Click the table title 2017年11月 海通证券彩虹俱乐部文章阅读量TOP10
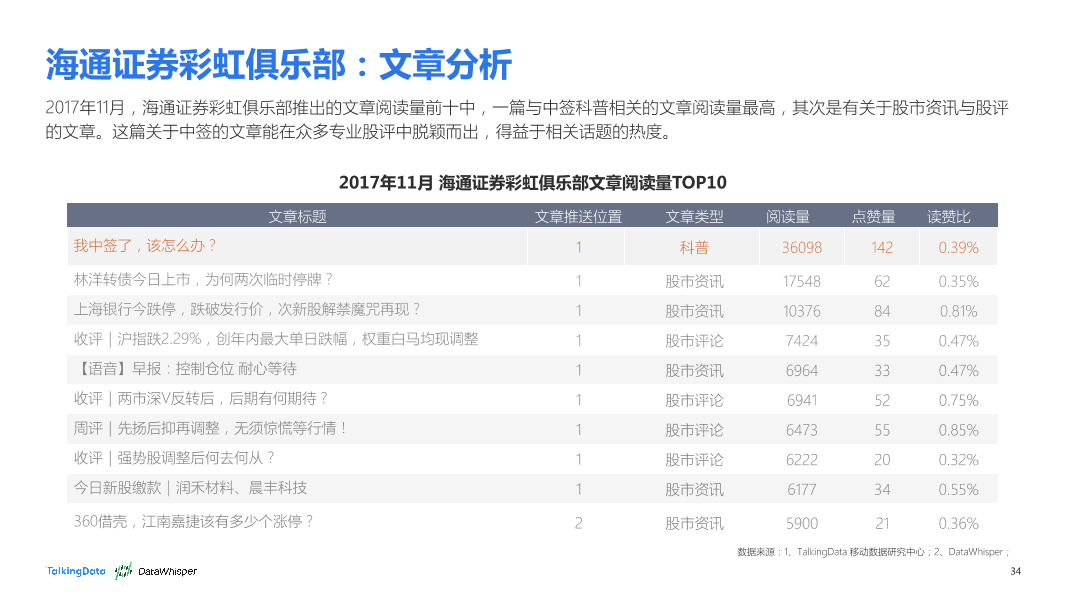The width and height of the screenshot is (1066, 599). (x=532, y=182)
